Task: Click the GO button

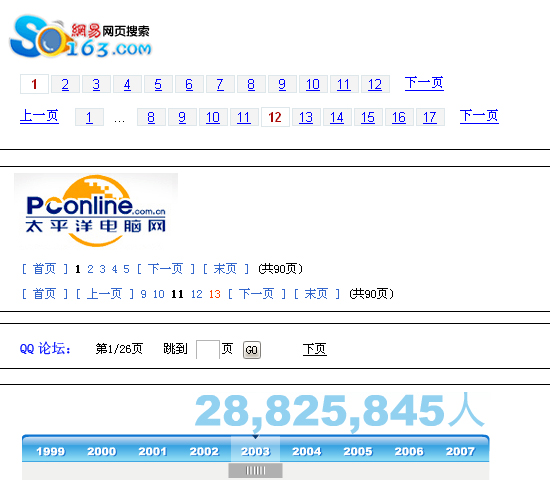Action: tap(252, 350)
